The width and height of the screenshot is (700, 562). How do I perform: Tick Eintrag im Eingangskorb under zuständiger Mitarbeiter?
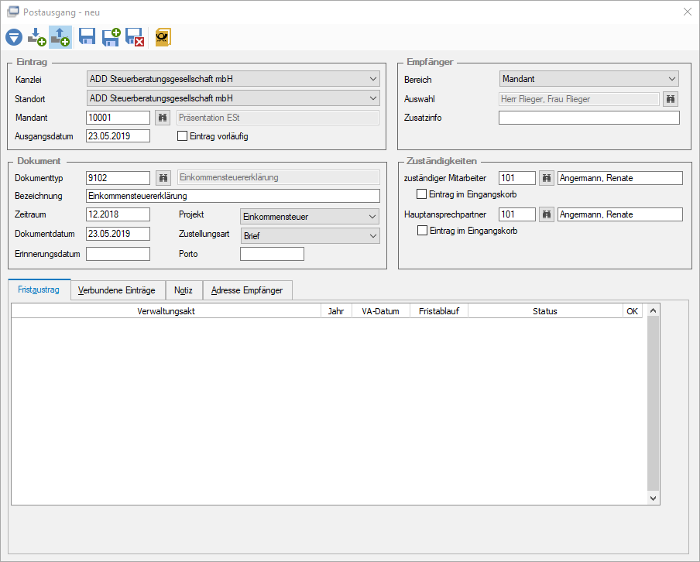(x=421, y=194)
